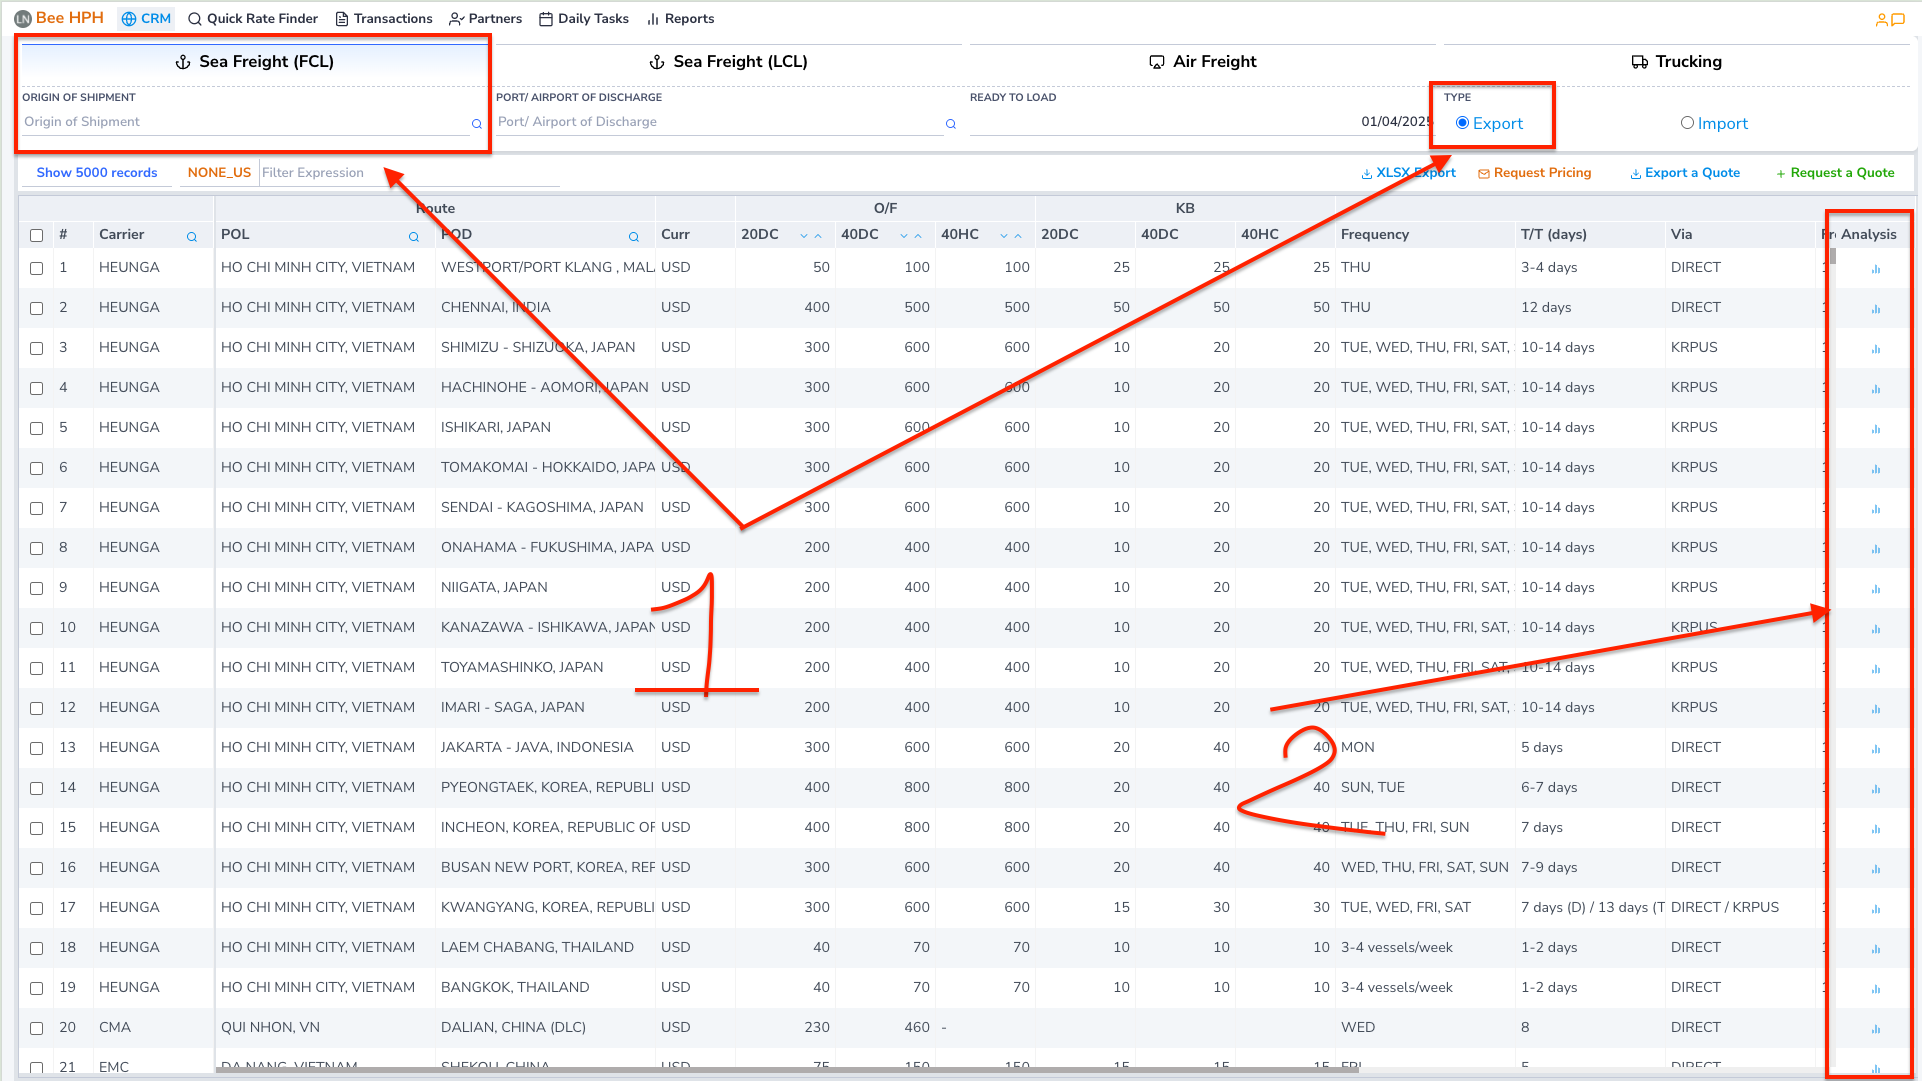The image size is (1922, 1081).
Task: Click search icon in Origin of Shipment
Action: (477, 124)
